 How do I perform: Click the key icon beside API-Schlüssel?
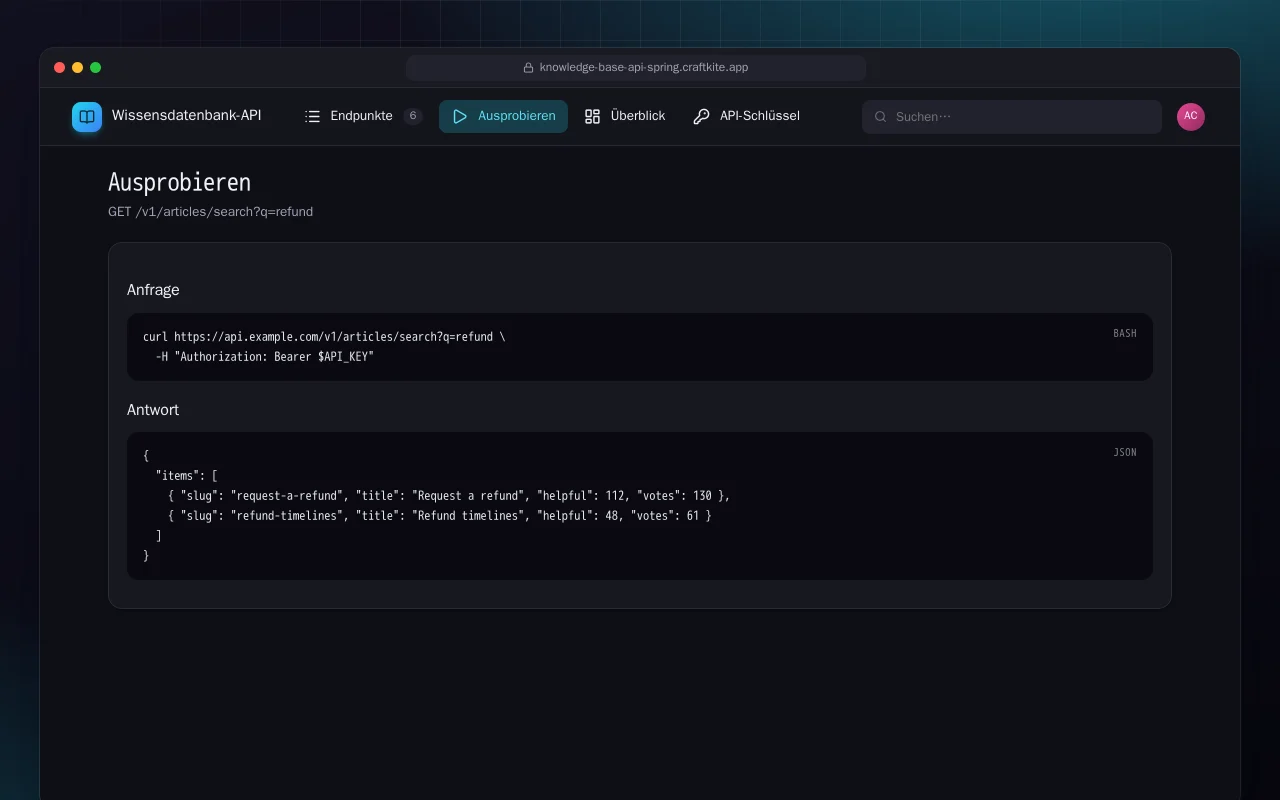(702, 116)
